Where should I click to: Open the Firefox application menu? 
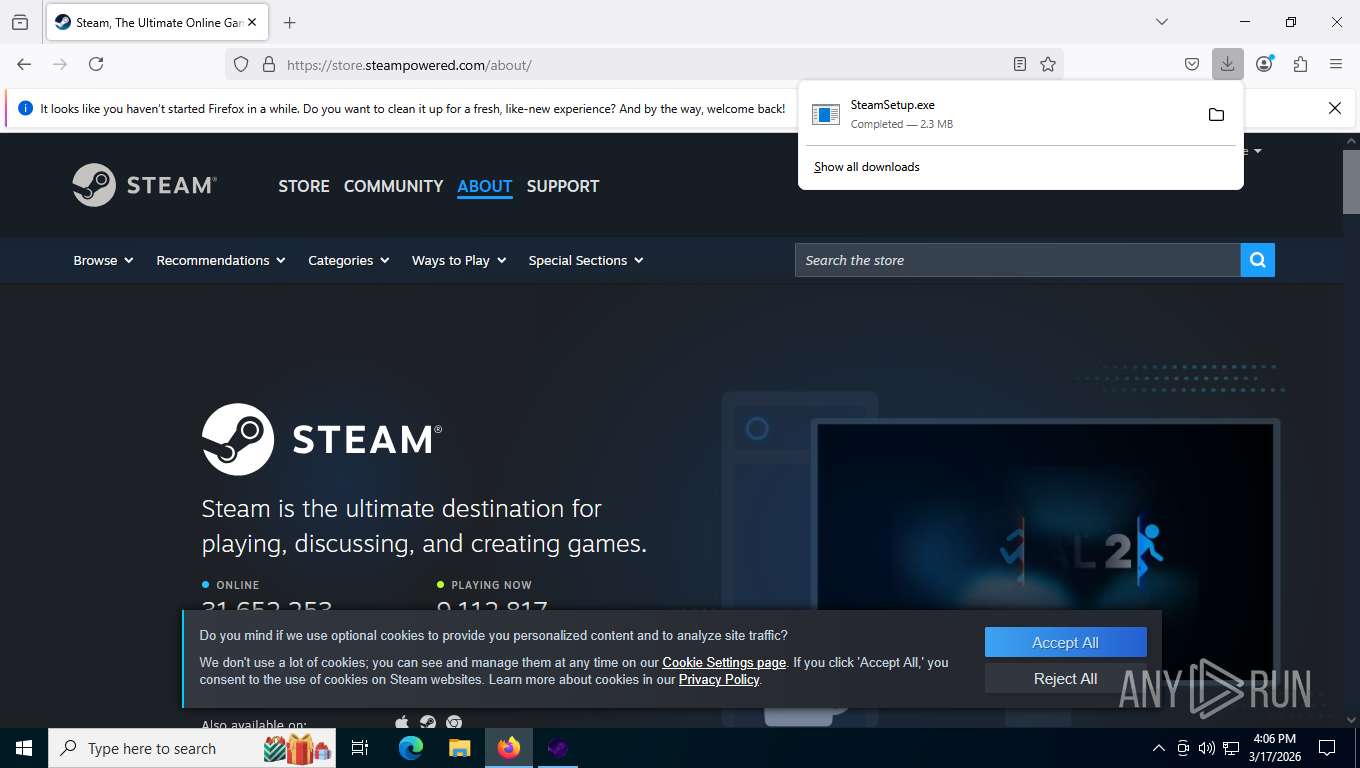pos(1336,64)
